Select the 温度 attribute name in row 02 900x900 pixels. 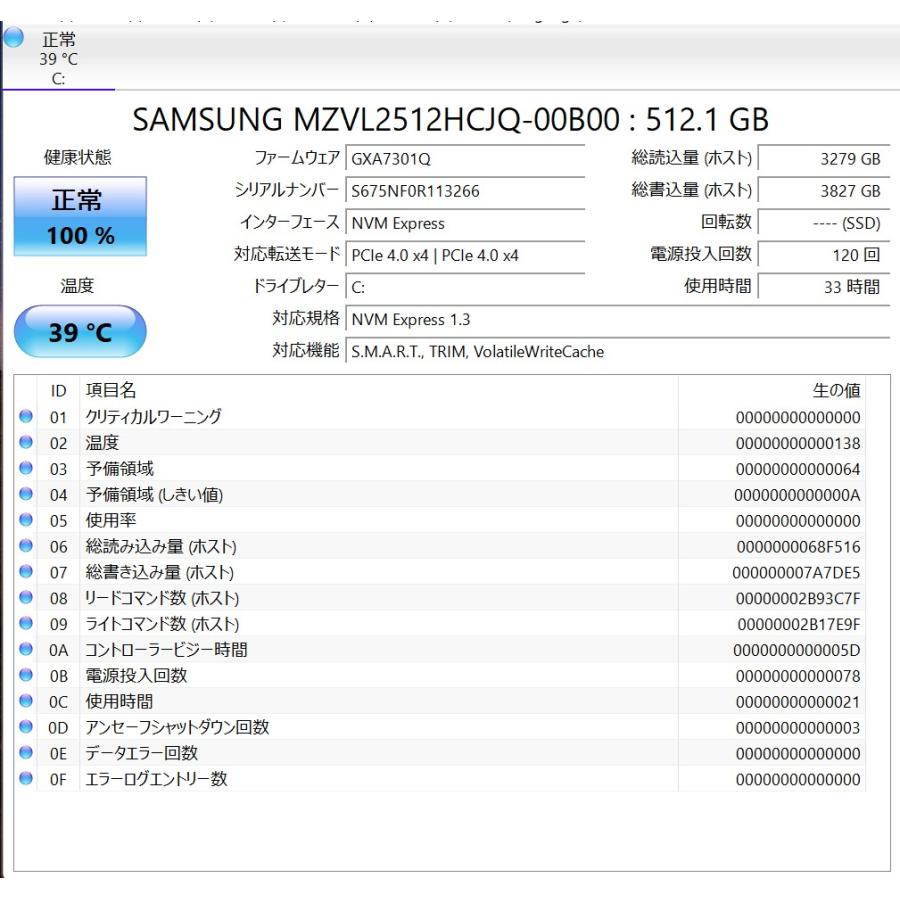pos(102,443)
